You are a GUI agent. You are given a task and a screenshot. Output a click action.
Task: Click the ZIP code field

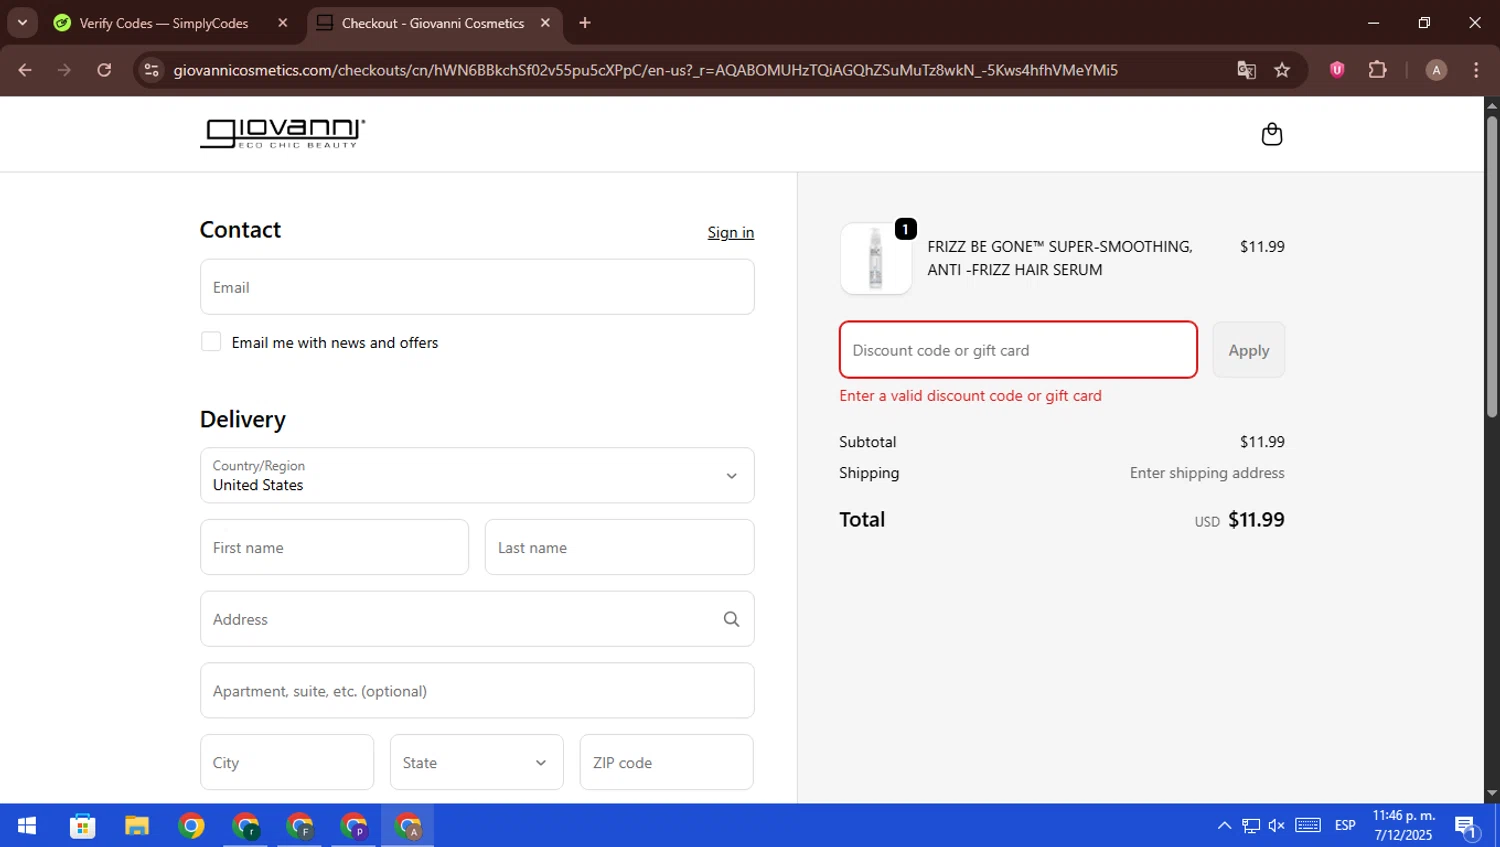click(667, 762)
